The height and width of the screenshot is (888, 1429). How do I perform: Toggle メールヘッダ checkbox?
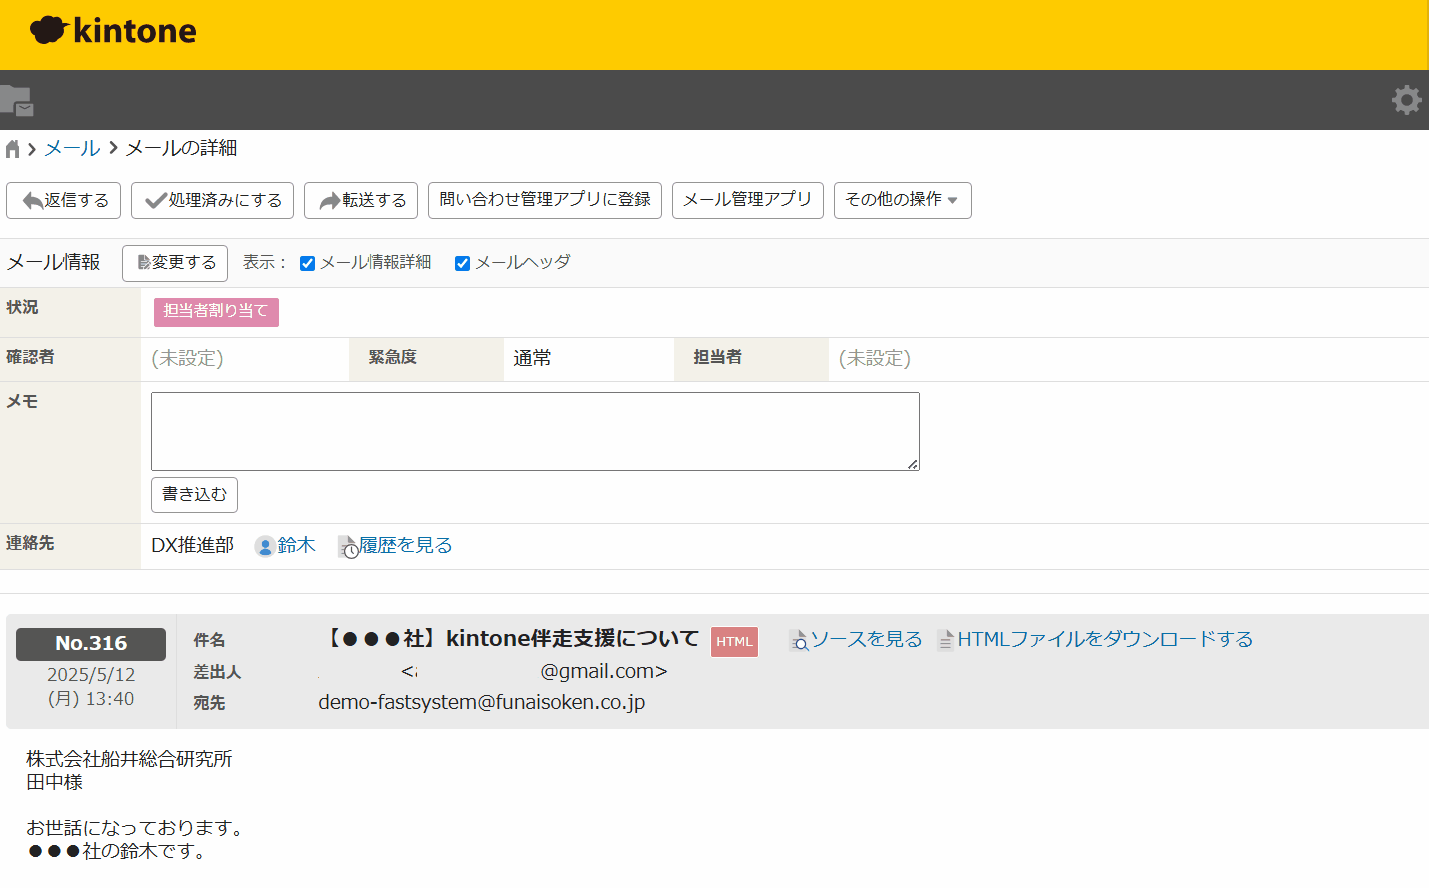[x=462, y=263]
